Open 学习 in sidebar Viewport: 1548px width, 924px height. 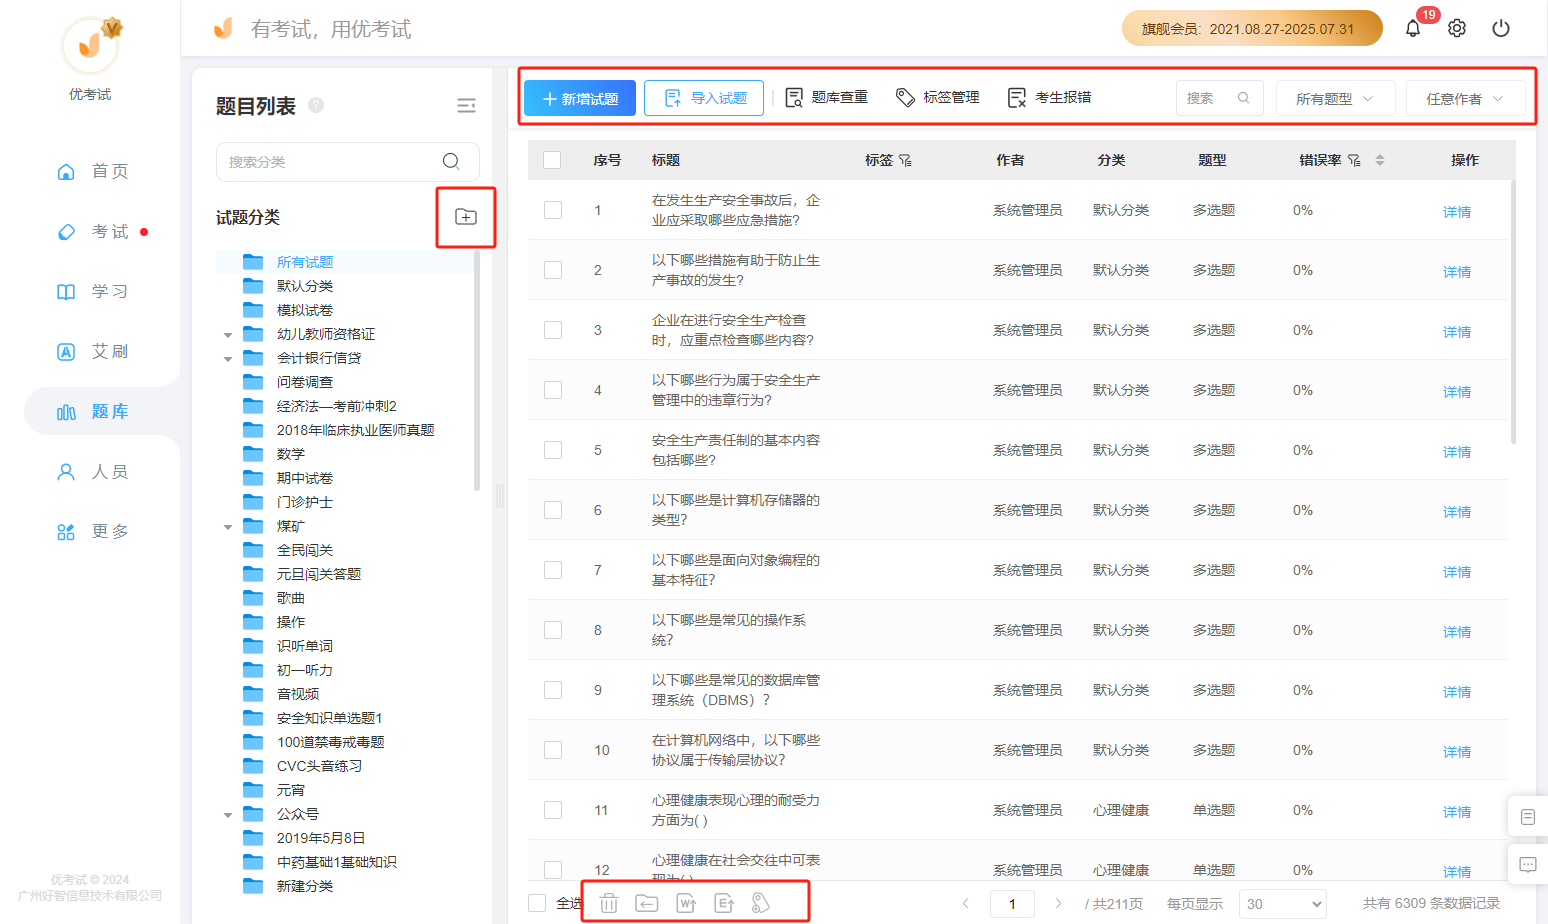(93, 291)
